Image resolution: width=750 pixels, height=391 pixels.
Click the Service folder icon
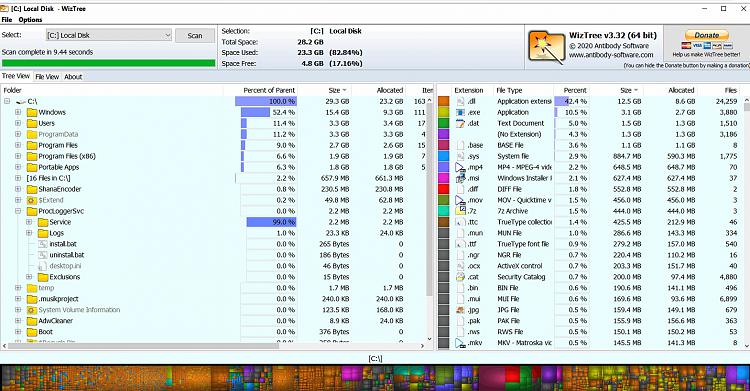point(43,223)
